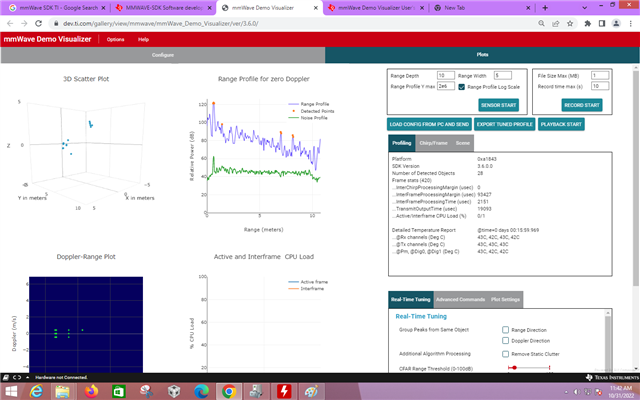Click the connection toggle icon in status bar
Screen dimensions: 640x400
tap(17, 377)
